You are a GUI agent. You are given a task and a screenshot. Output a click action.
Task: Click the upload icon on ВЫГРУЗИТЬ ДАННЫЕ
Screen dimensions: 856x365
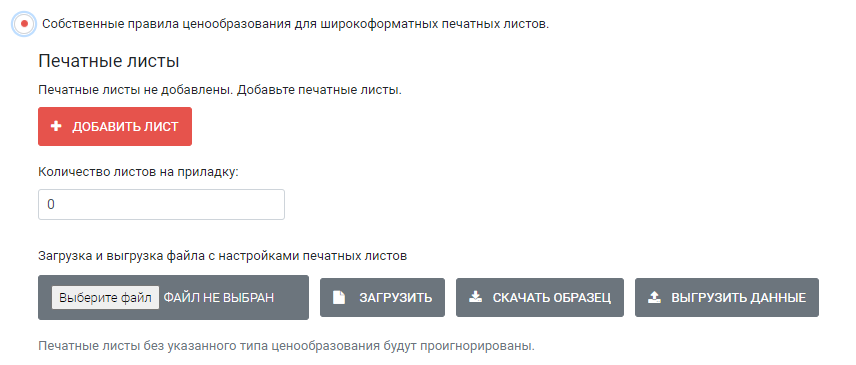(655, 297)
